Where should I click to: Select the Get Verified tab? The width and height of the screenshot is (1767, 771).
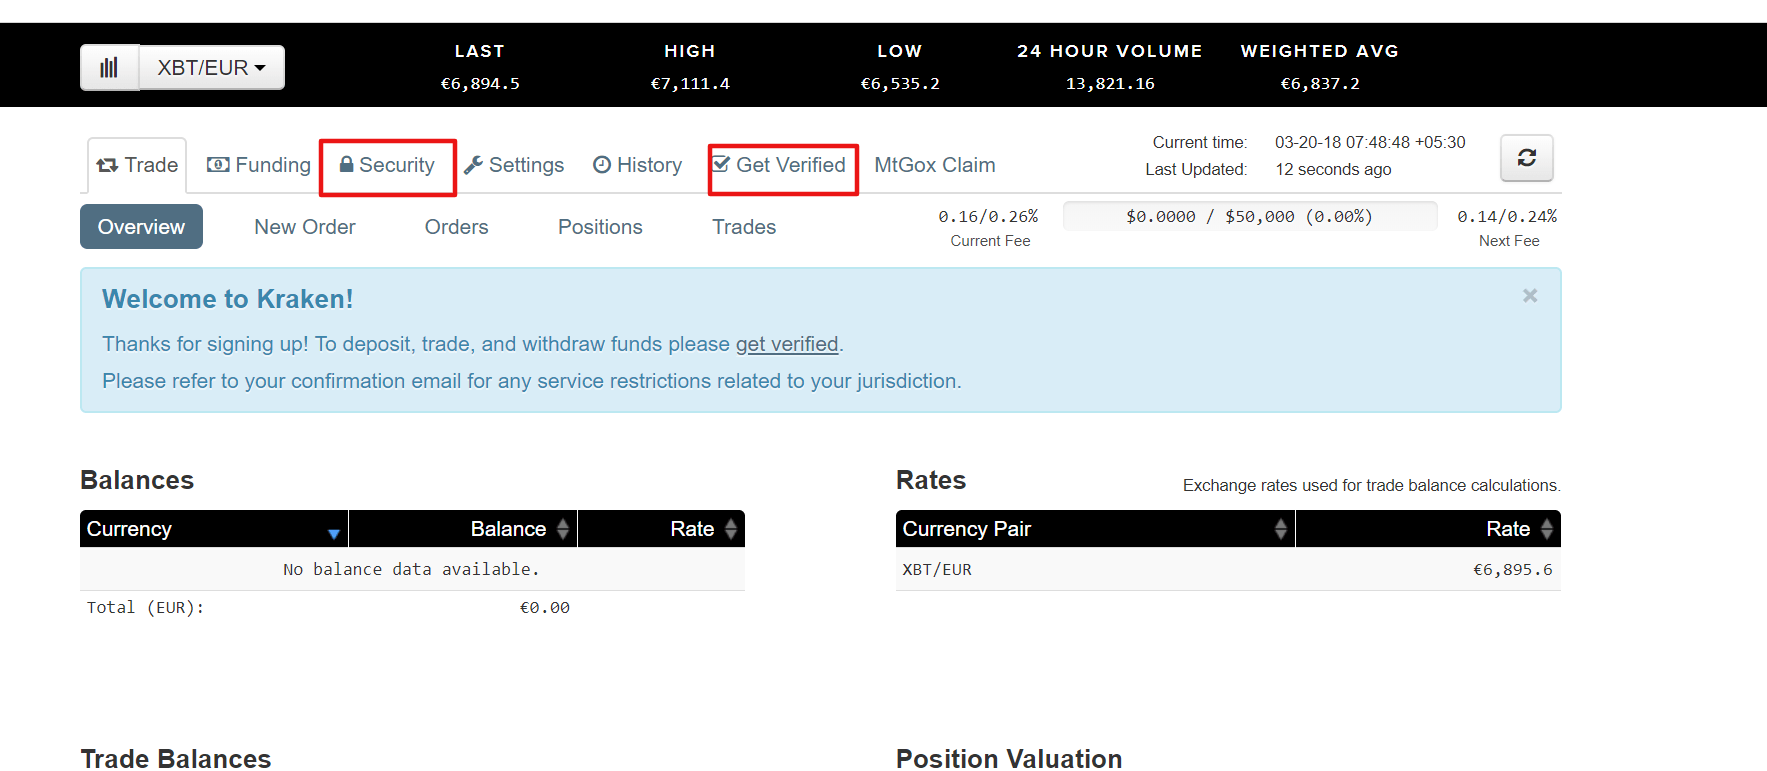[x=779, y=165]
